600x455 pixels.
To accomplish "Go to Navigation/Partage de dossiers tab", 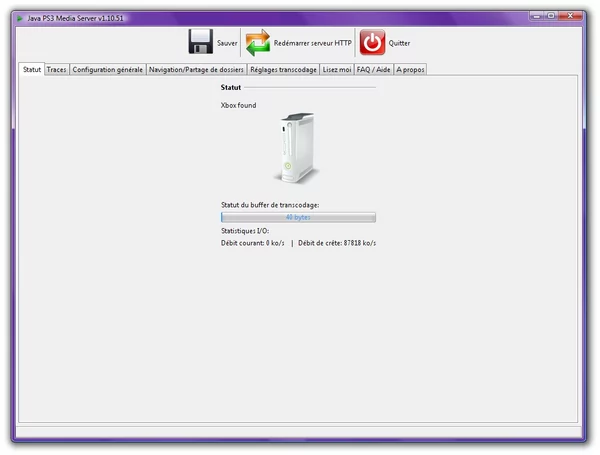I will pos(196,70).
